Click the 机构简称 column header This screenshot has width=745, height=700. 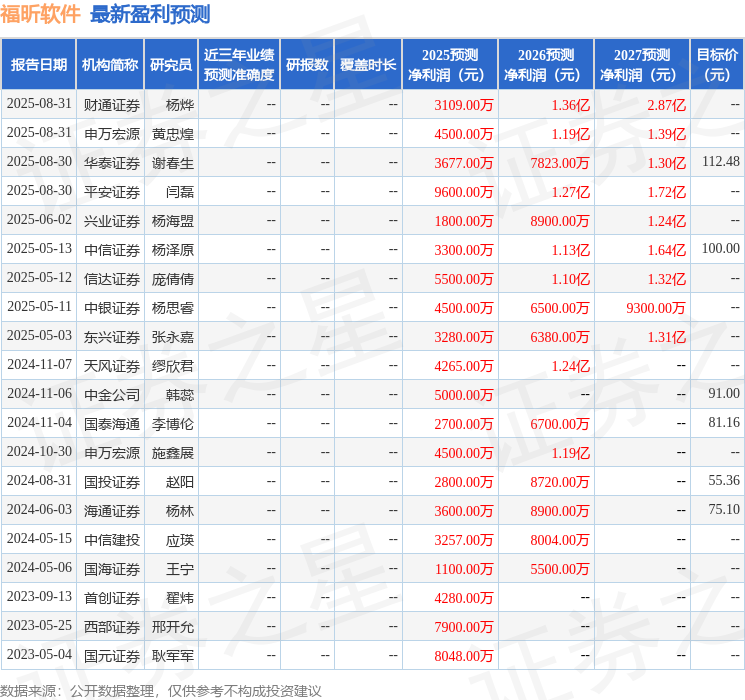click(x=110, y=65)
